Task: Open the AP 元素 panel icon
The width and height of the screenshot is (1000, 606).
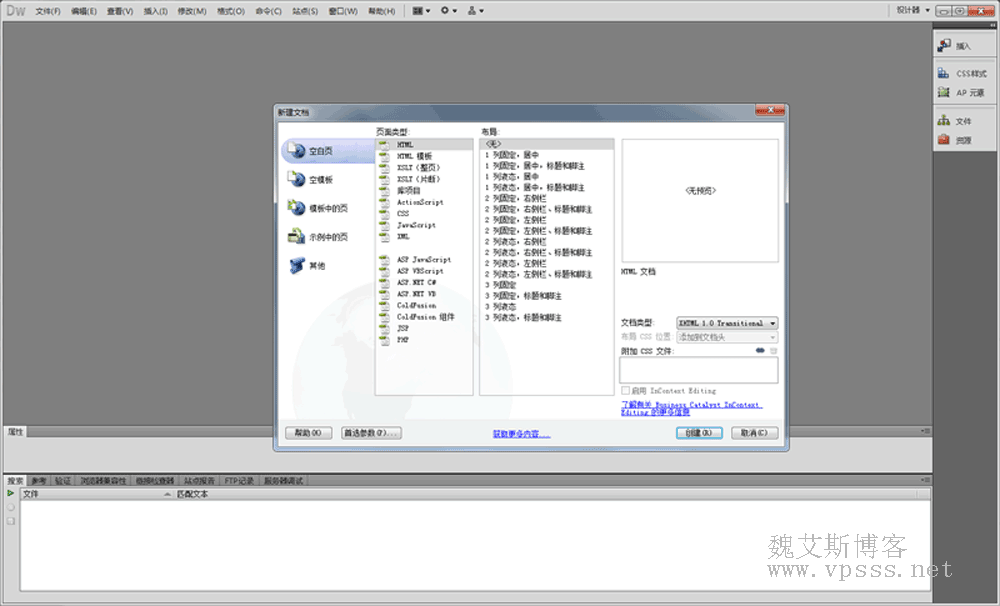Action: click(x=944, y=92)
